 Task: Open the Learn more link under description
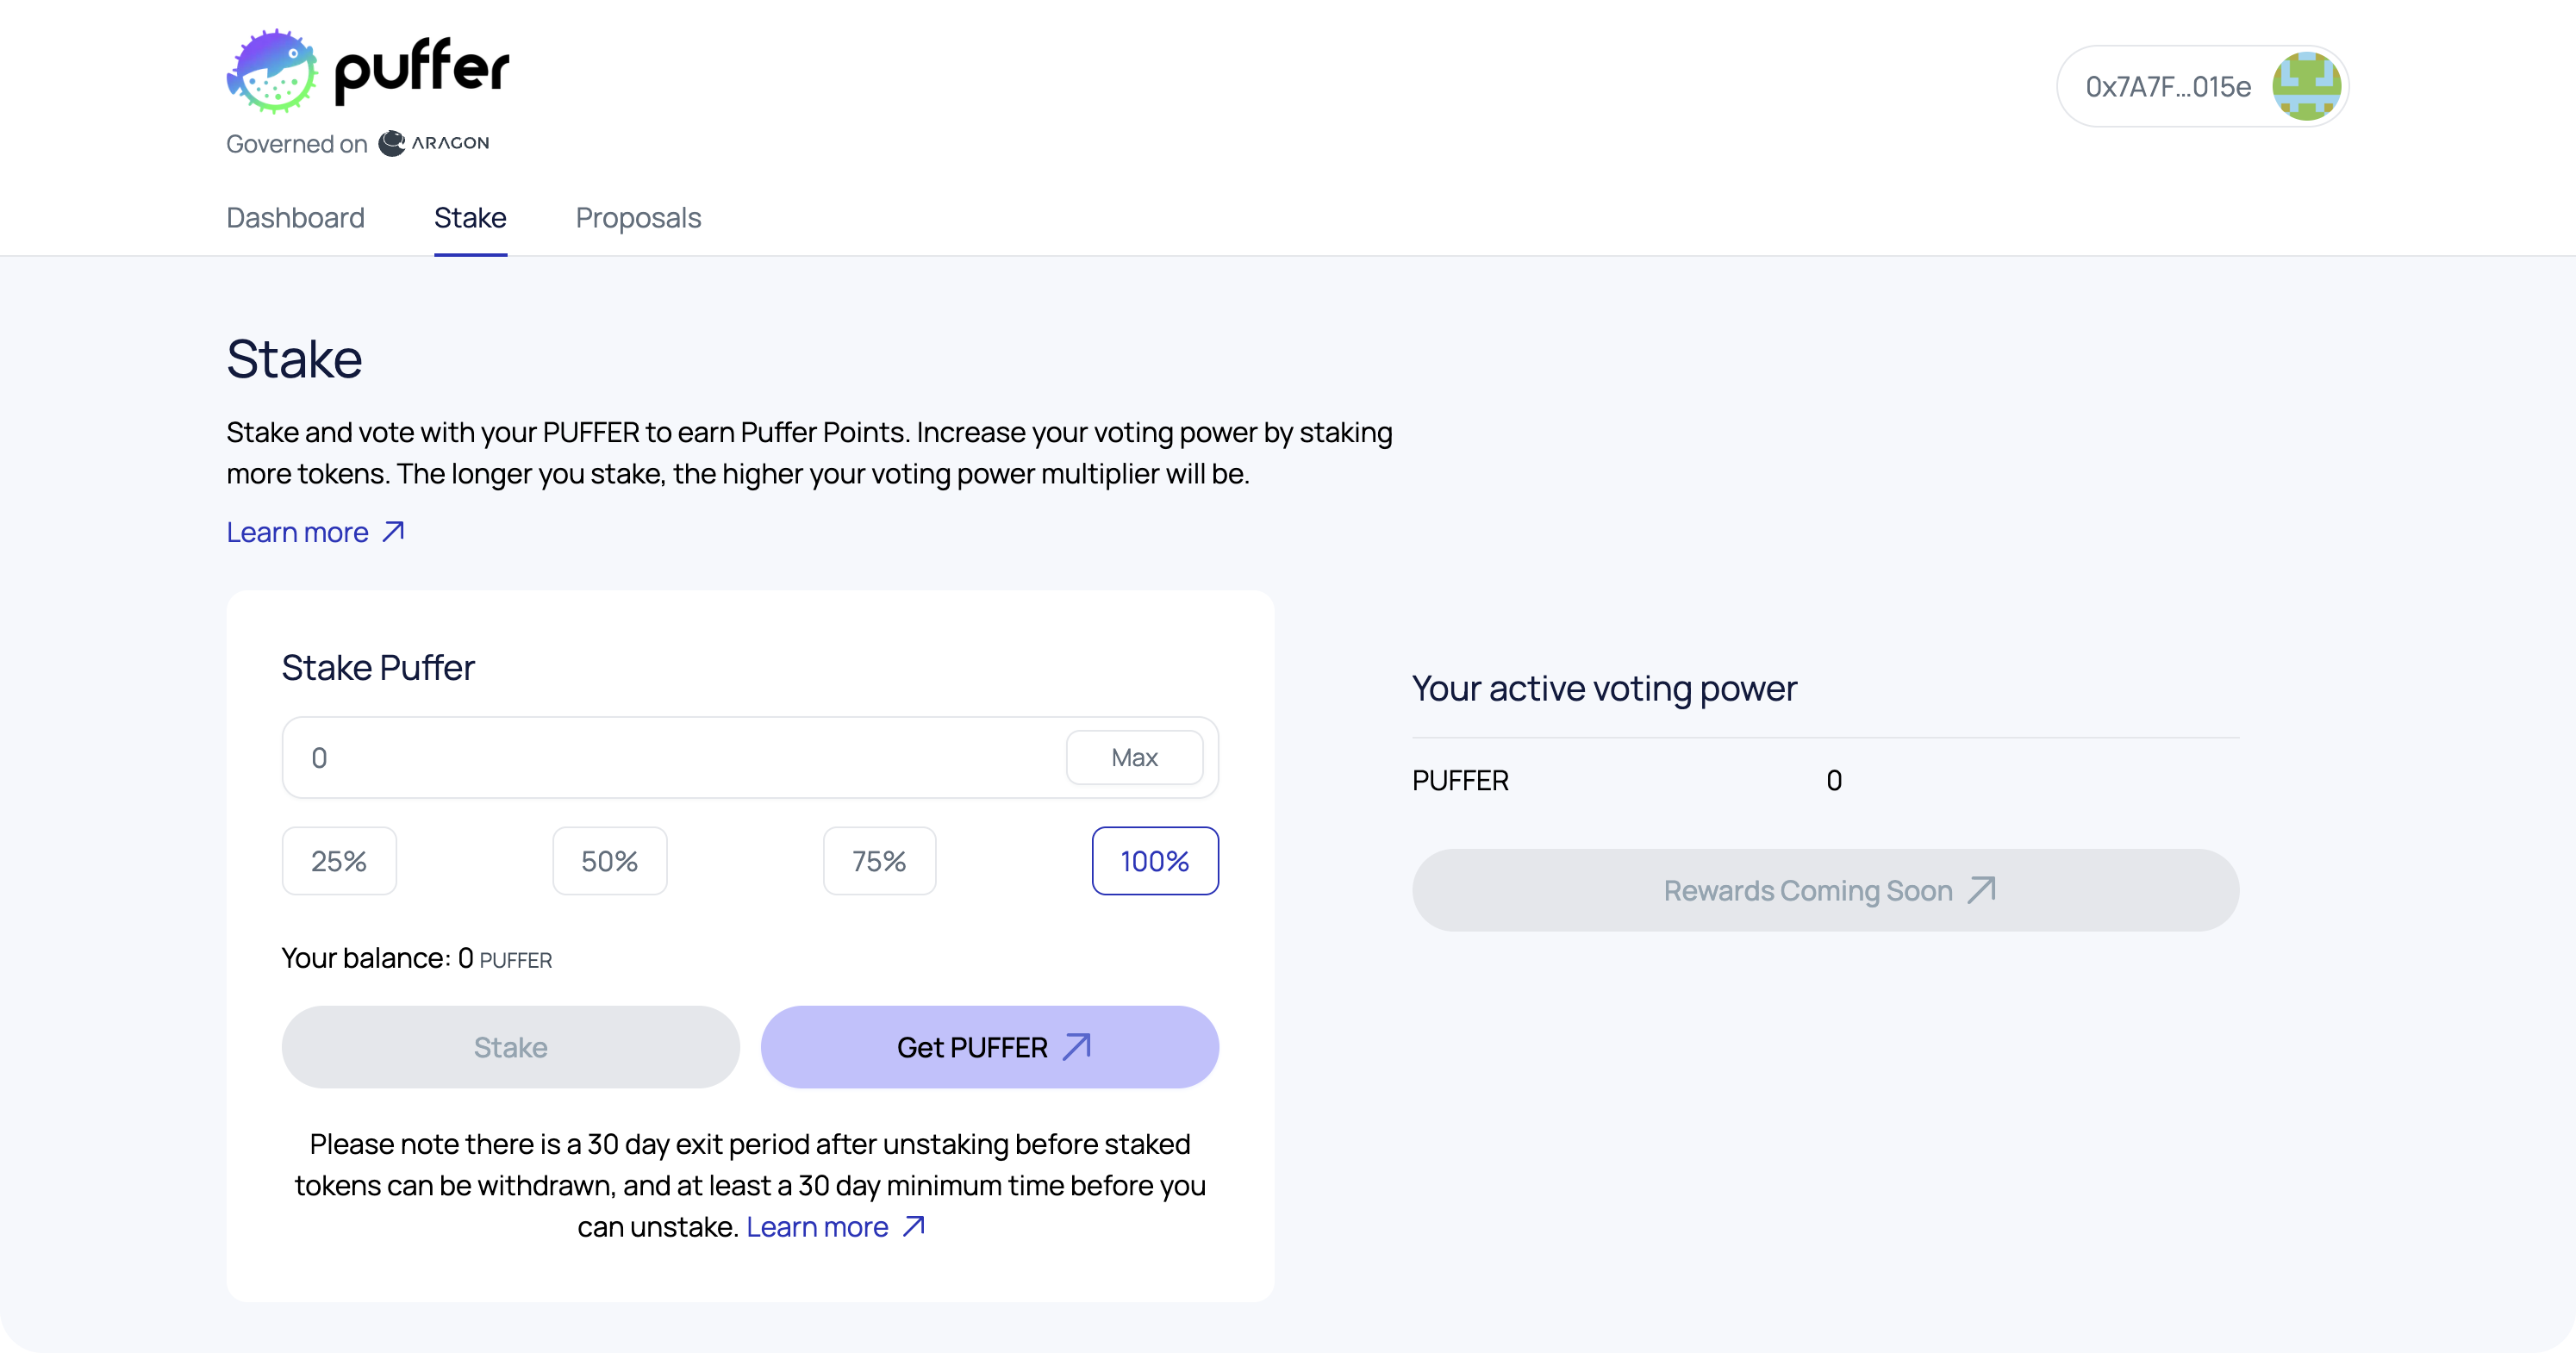click(x=298, y=532)
